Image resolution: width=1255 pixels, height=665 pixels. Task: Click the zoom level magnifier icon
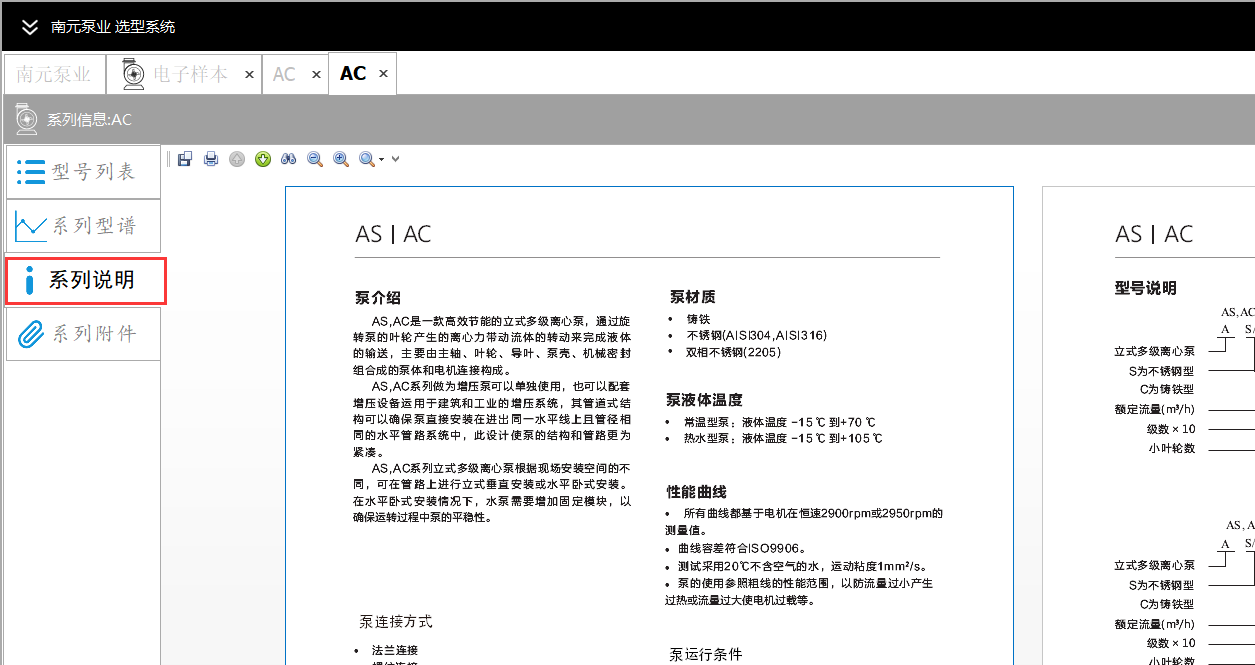point(366,159)
